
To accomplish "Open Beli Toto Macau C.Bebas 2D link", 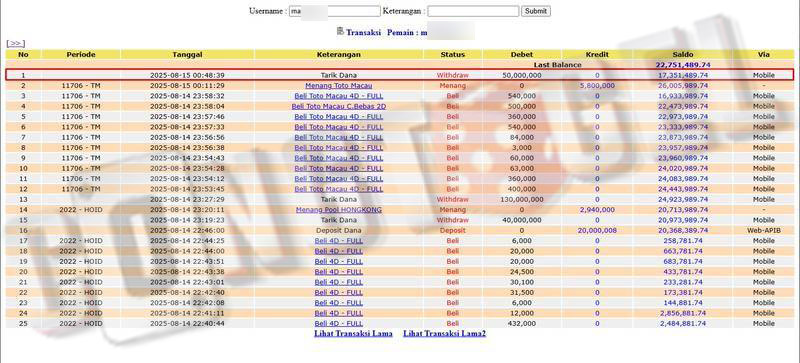I will click(339, 106).
